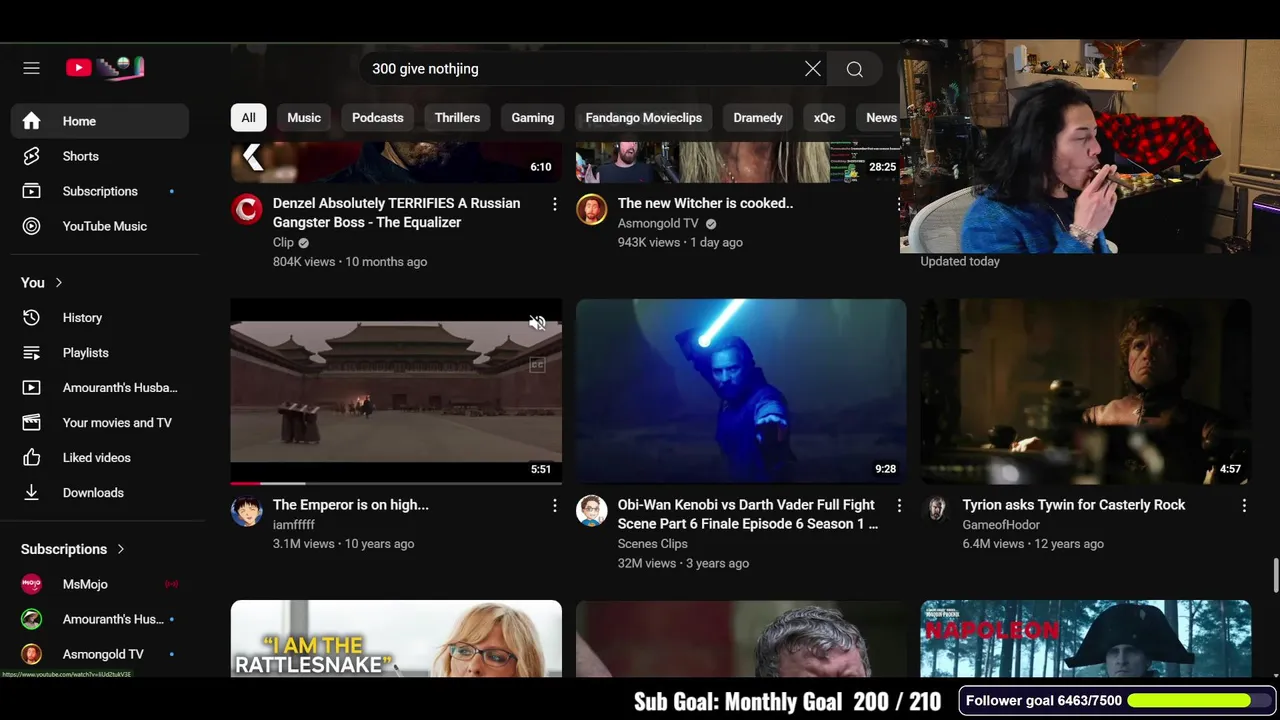Open Liked videos
Viewport: 1280px width, 720px height.
pyautogui.click(x=100, y=458)
